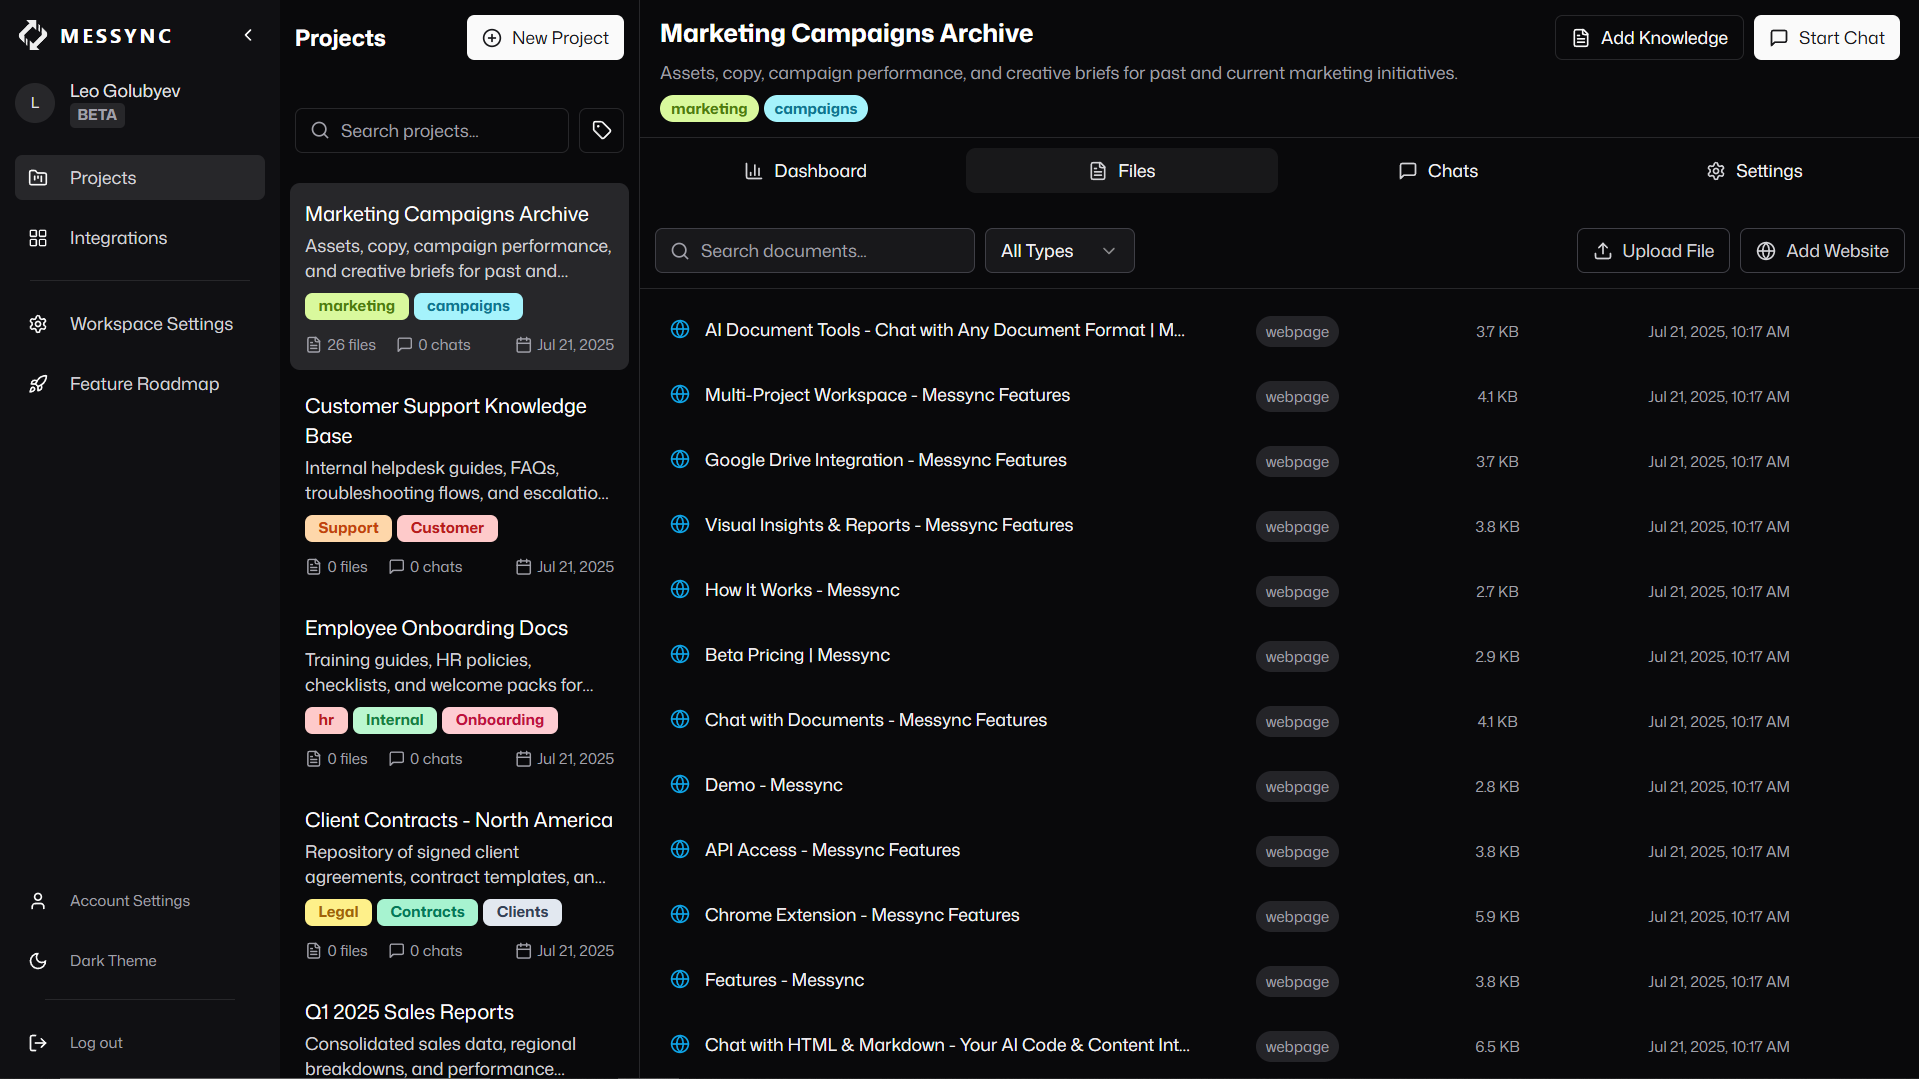Expand the All Types dropdown
The image size is (1919, 1079).
[1060, 251]
